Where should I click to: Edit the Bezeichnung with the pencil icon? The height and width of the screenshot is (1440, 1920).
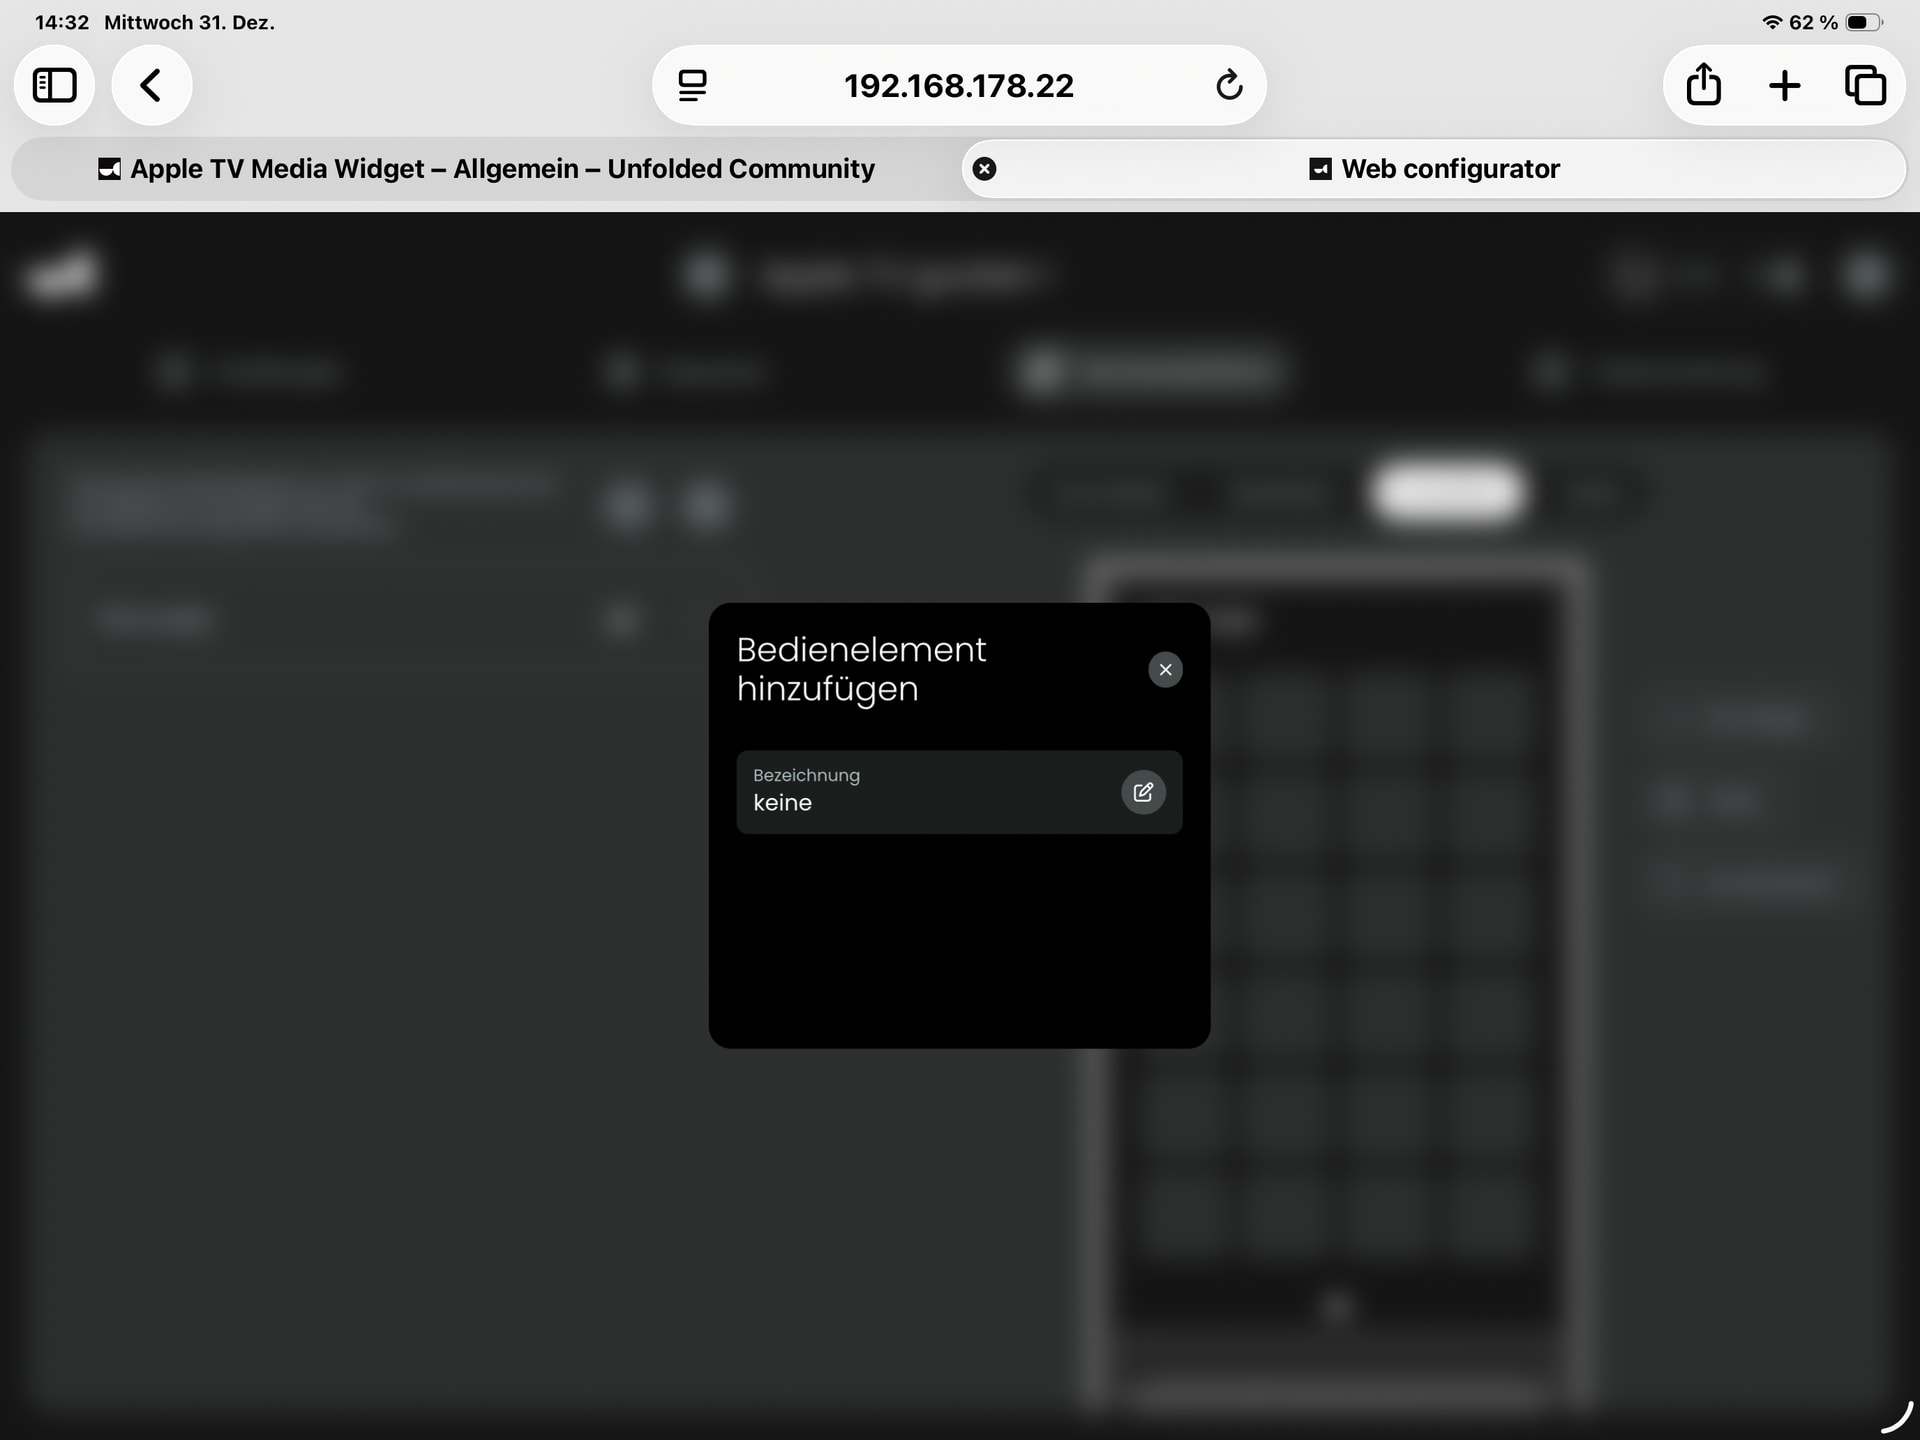click(x=1143, y=792)
